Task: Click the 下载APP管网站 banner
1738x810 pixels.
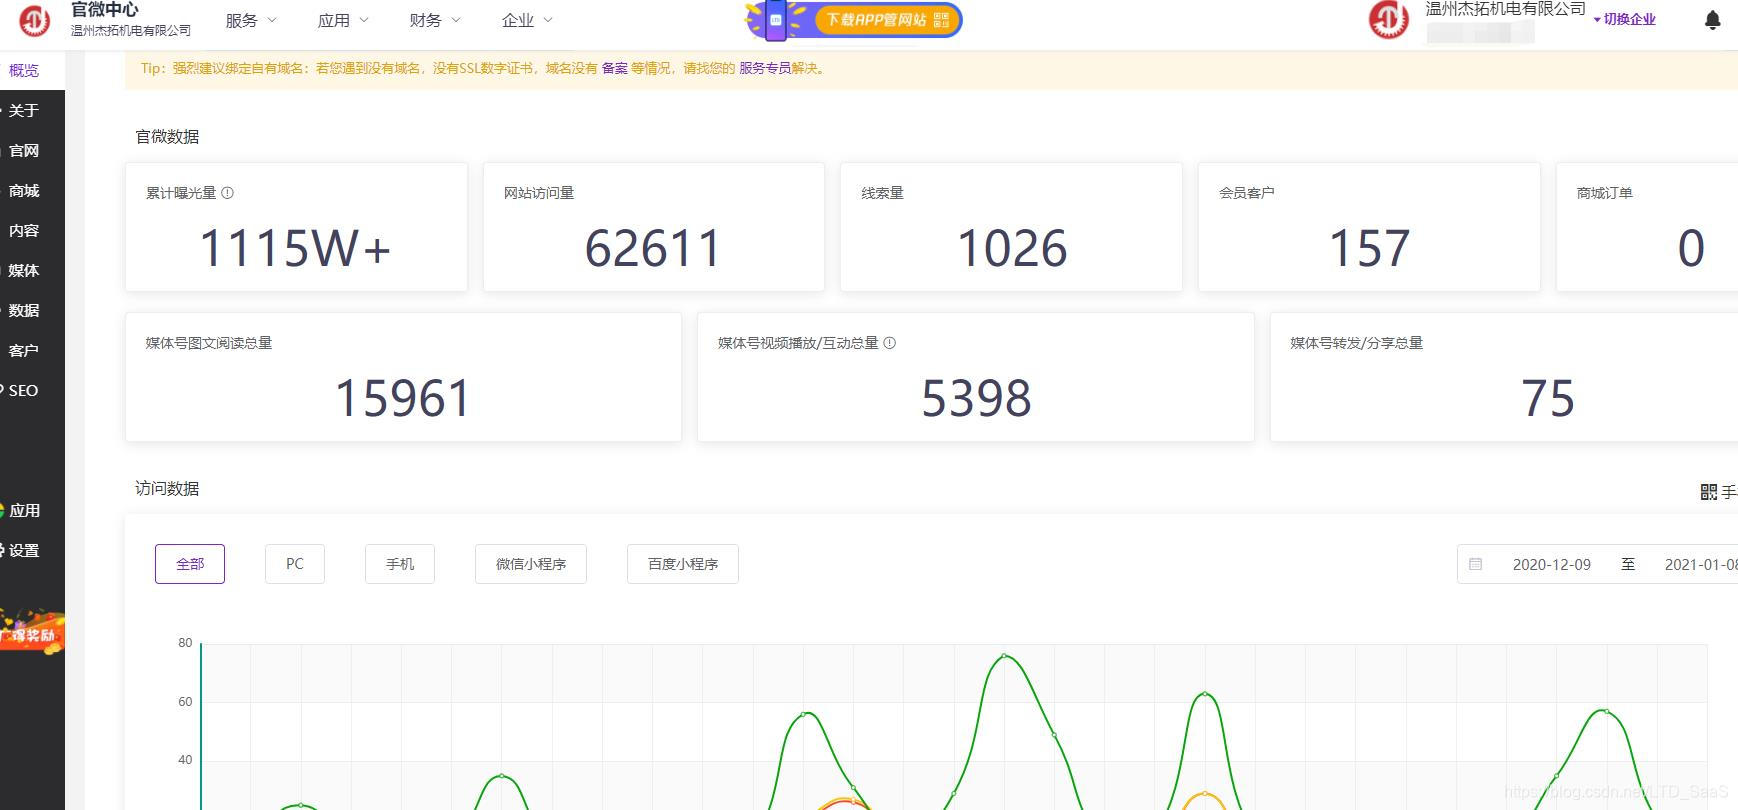Action: pyautogui.click(x=854, y=20)
